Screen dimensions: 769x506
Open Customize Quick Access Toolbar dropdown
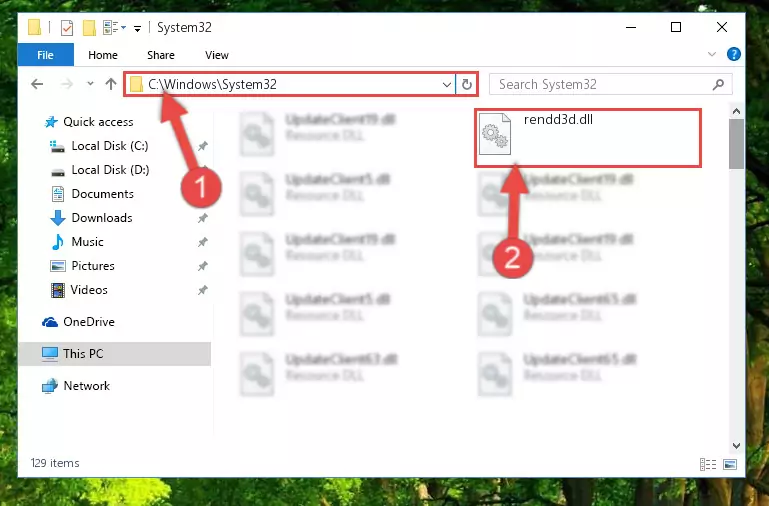tap(137, 28)
